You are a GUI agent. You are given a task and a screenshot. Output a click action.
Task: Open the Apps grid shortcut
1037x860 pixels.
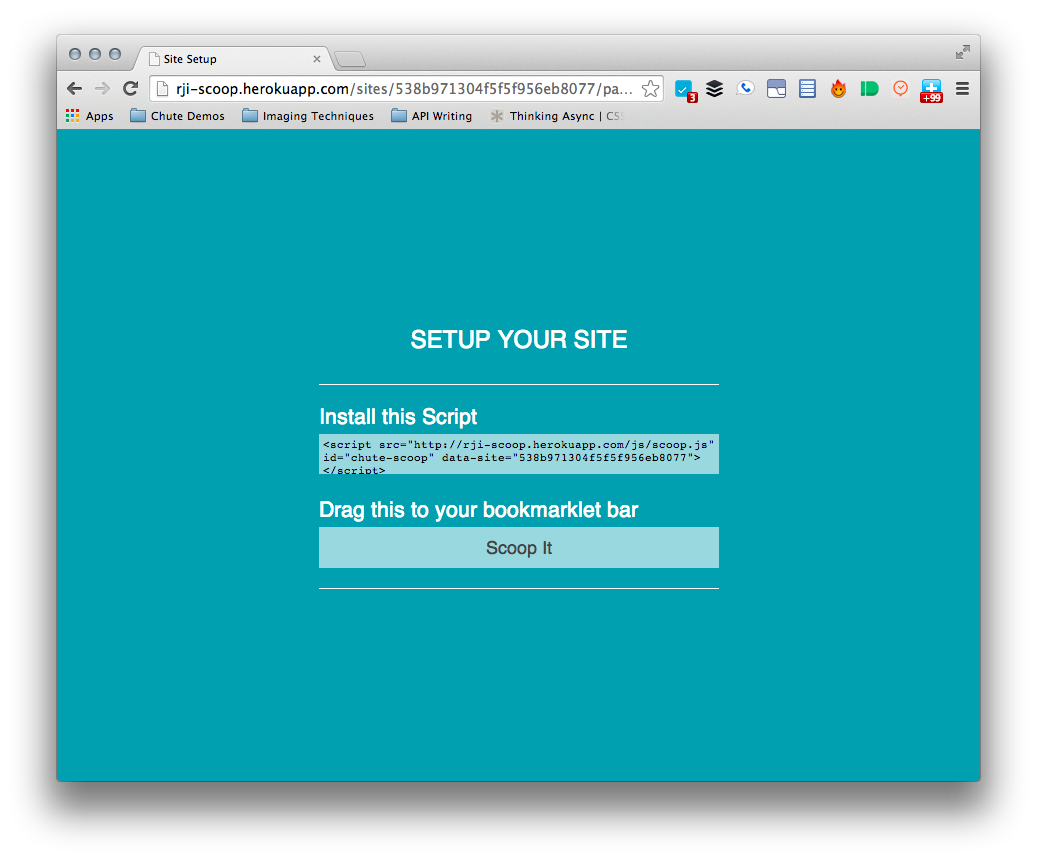tap(90, 116)
